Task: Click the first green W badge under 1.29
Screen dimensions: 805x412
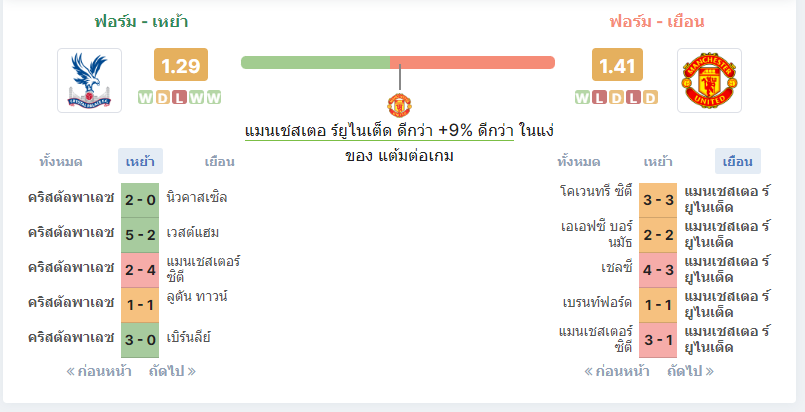Action: tap(146, 97)
